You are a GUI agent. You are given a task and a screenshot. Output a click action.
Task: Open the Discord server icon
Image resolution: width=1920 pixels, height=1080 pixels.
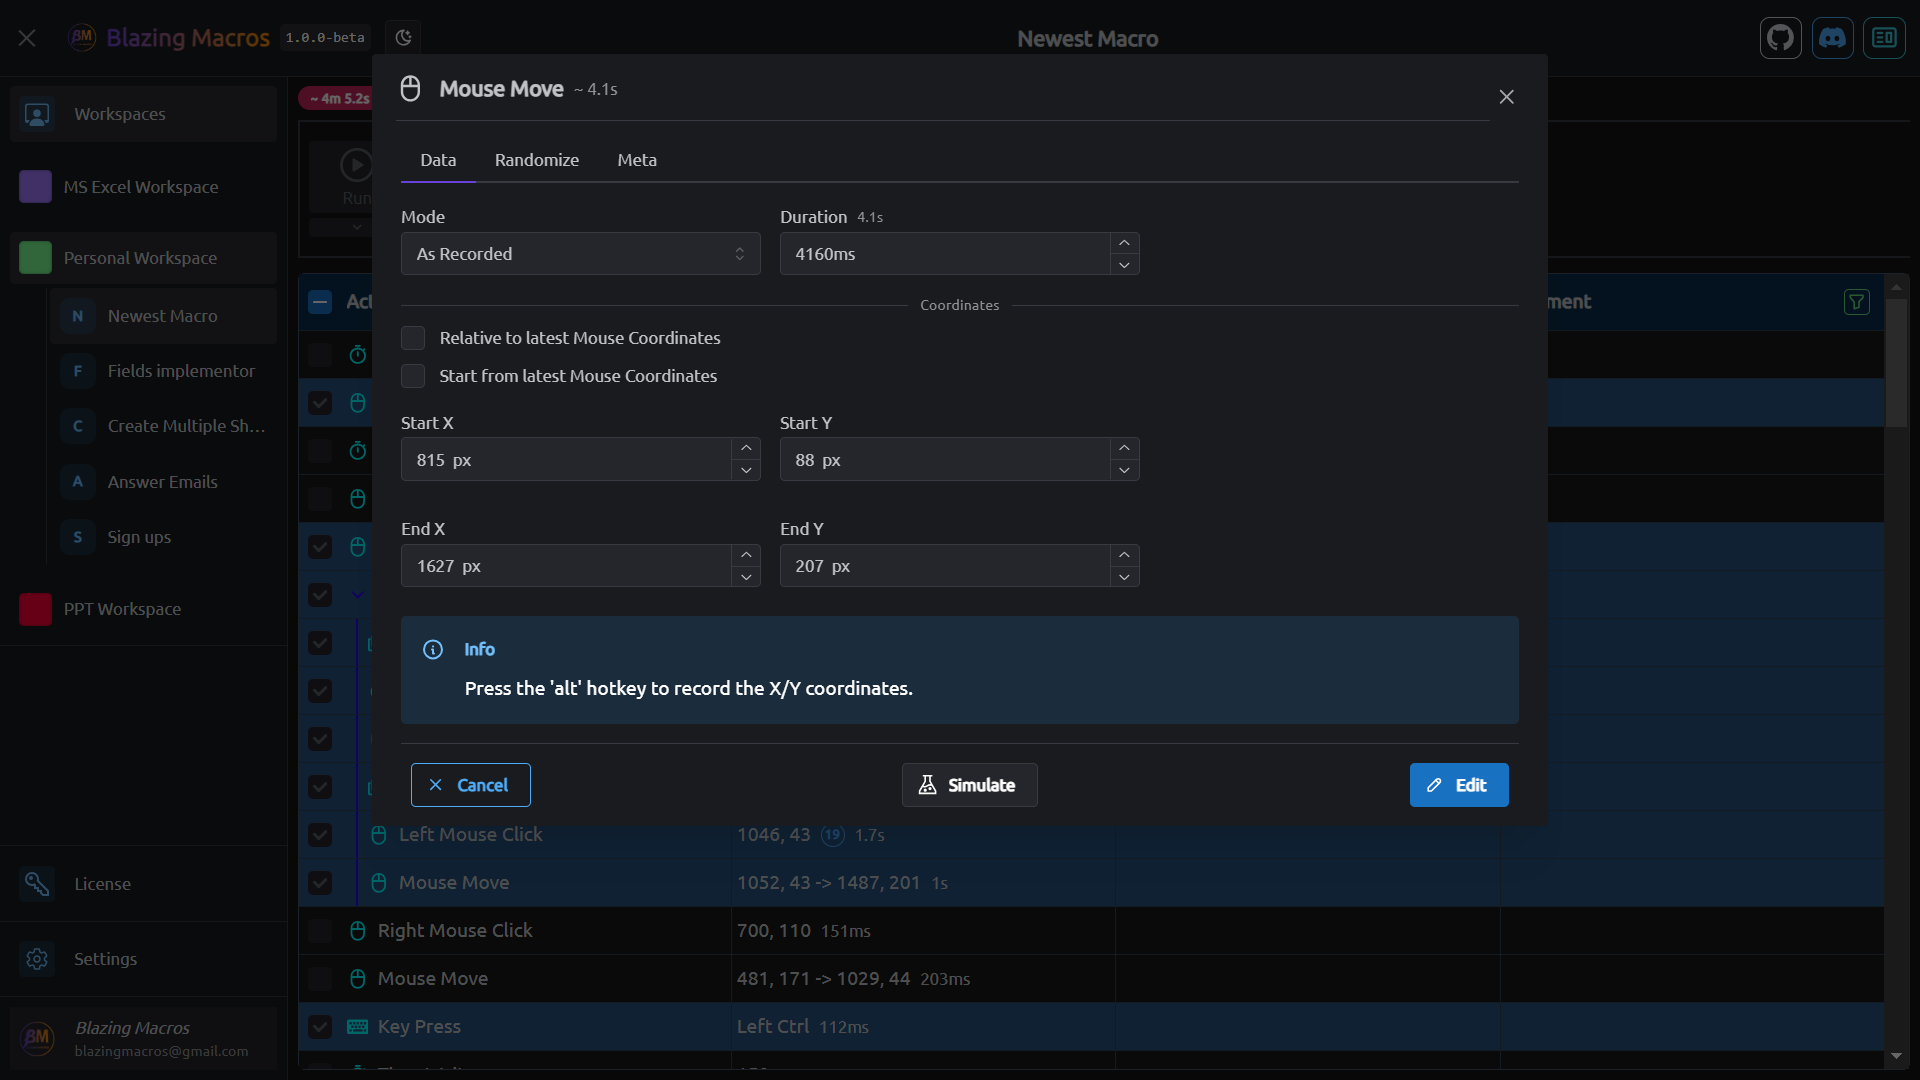pos(1832,38)
